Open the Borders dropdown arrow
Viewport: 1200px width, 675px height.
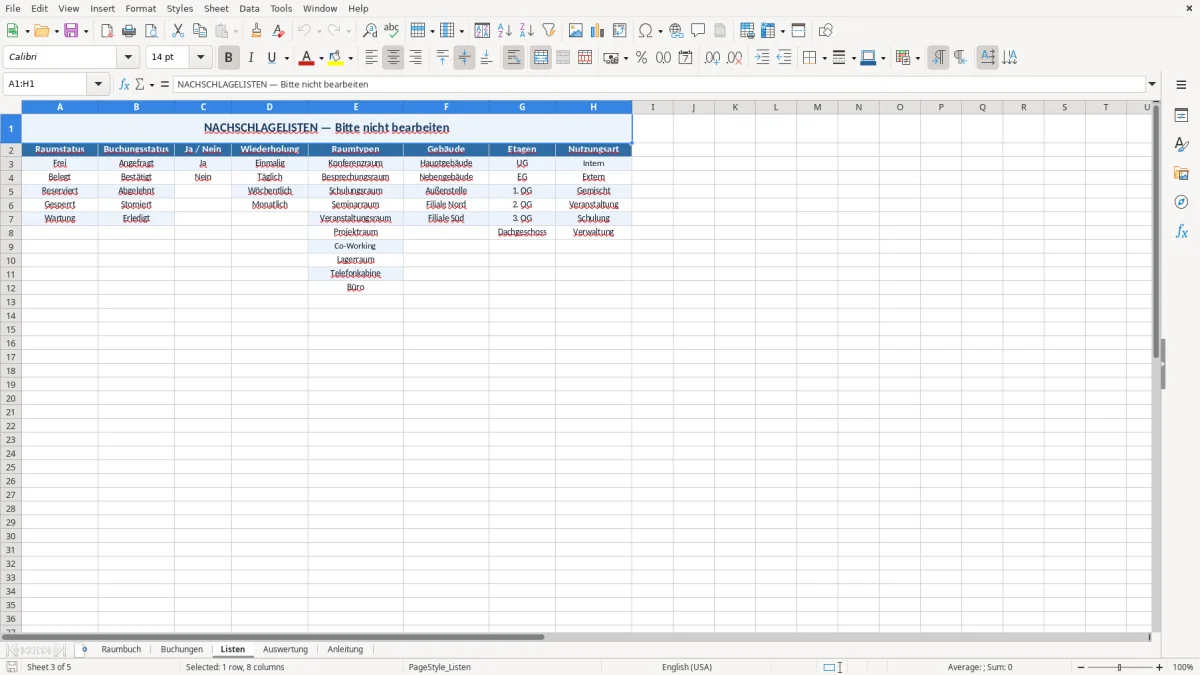[x=824, y=58]
